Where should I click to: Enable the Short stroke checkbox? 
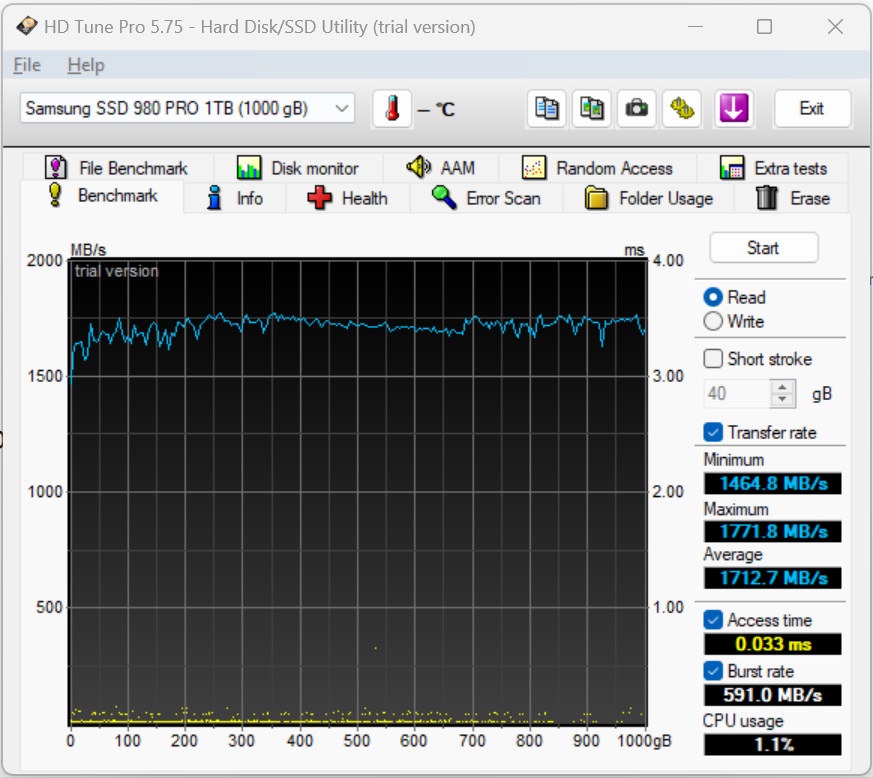tap(713, 359)
